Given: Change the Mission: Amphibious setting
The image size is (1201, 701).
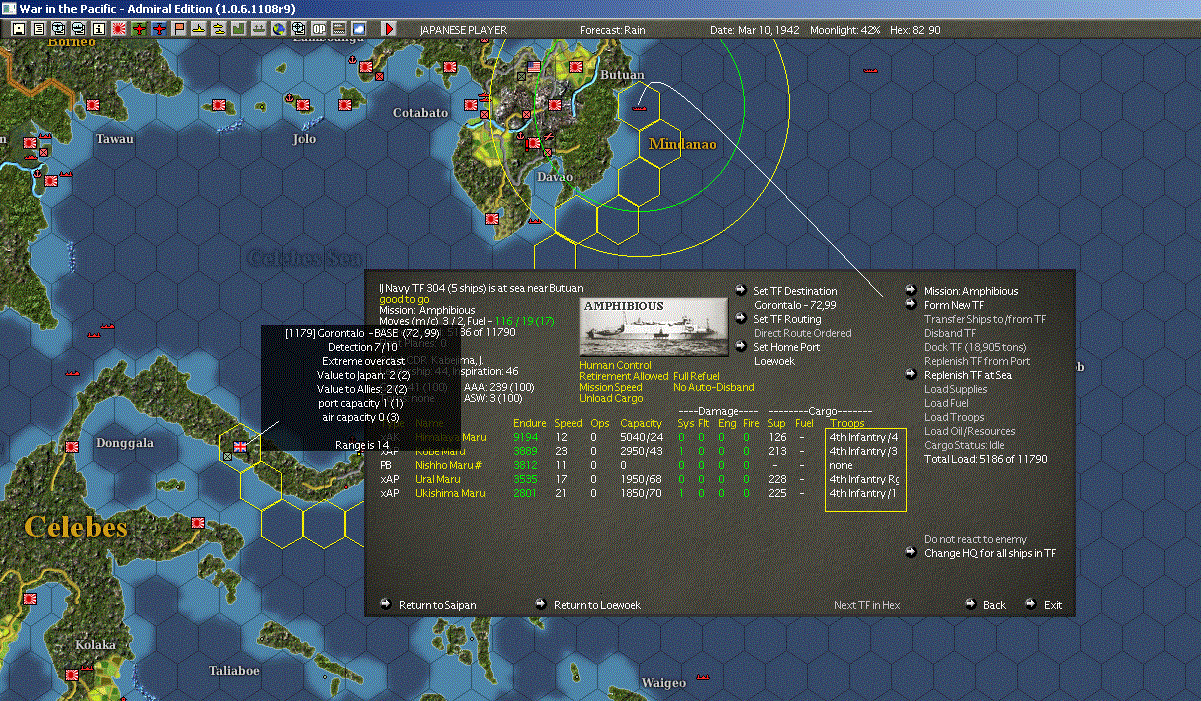Looking at the screenshot, I should pyautogui.click(x=971, y=291).
